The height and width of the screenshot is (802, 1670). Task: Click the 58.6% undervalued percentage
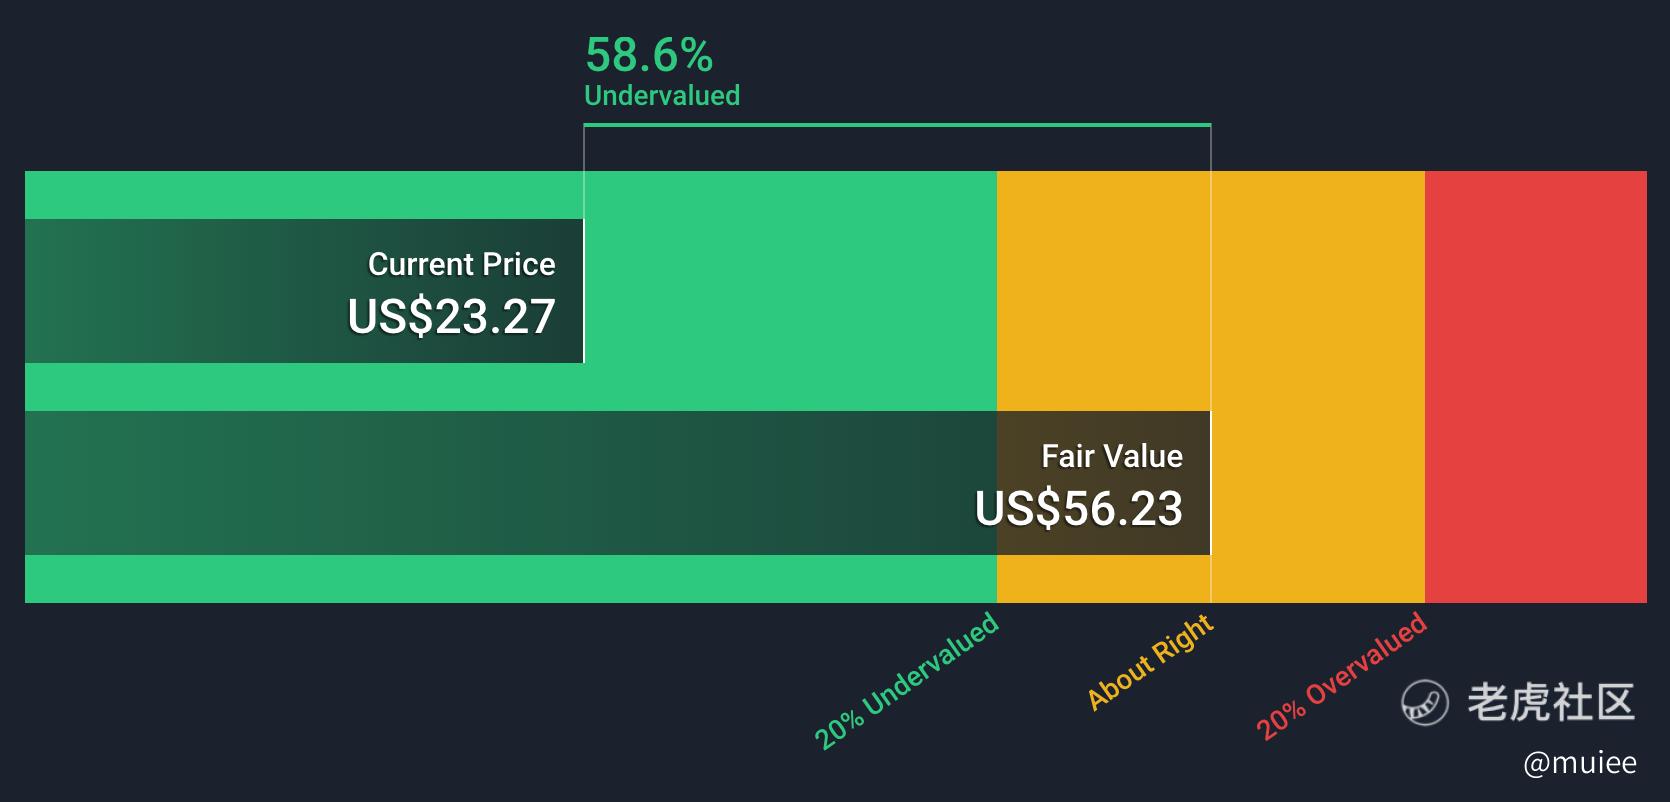pos(649,55)
